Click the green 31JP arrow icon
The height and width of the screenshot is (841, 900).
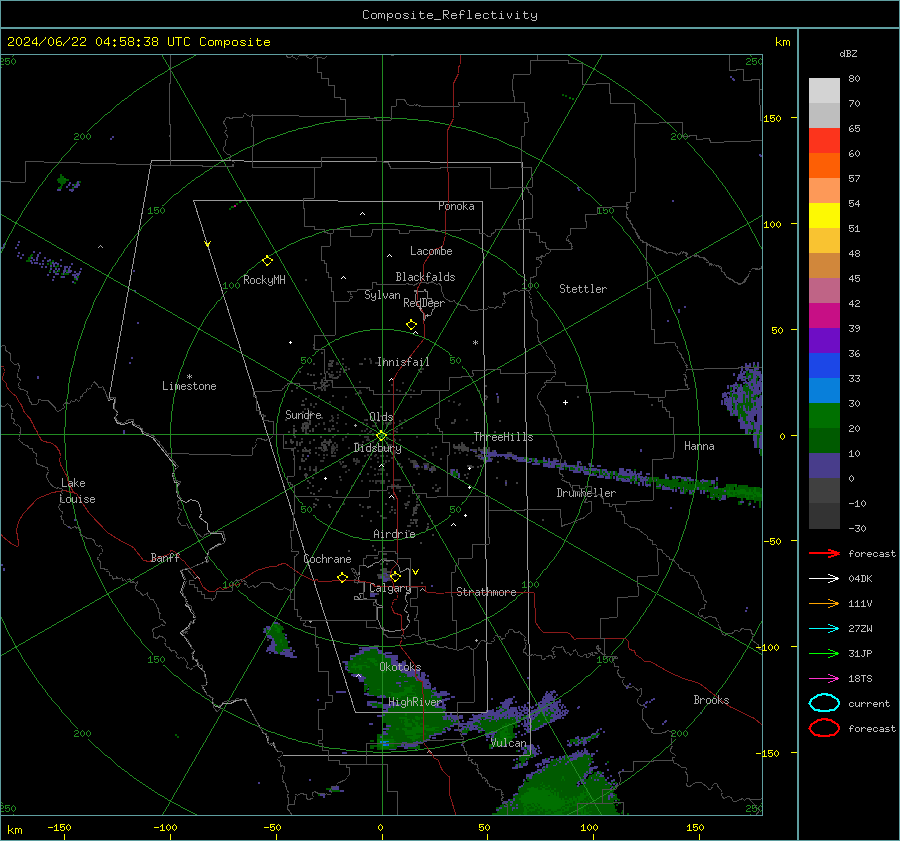point(824,653)
